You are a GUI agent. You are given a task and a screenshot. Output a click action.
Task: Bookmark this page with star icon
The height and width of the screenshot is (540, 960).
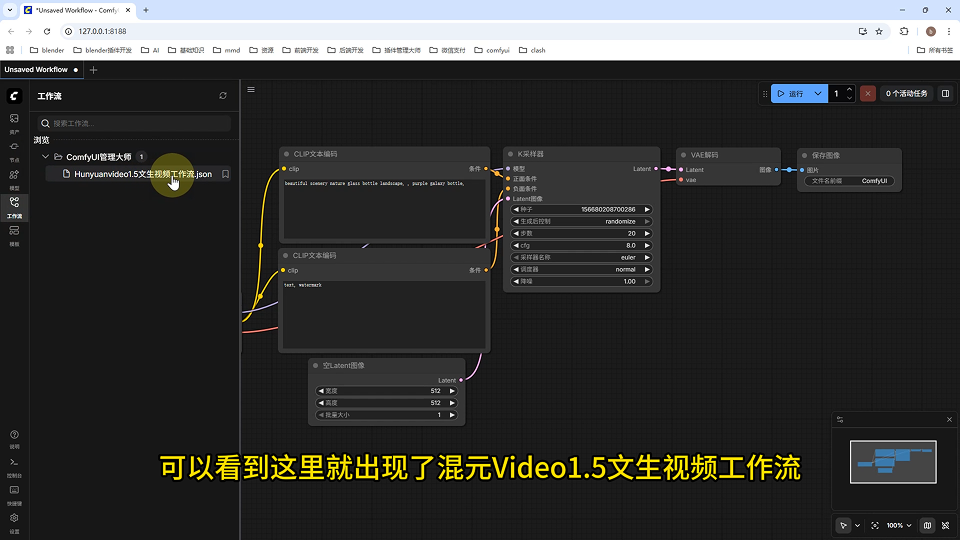(879, 31)
